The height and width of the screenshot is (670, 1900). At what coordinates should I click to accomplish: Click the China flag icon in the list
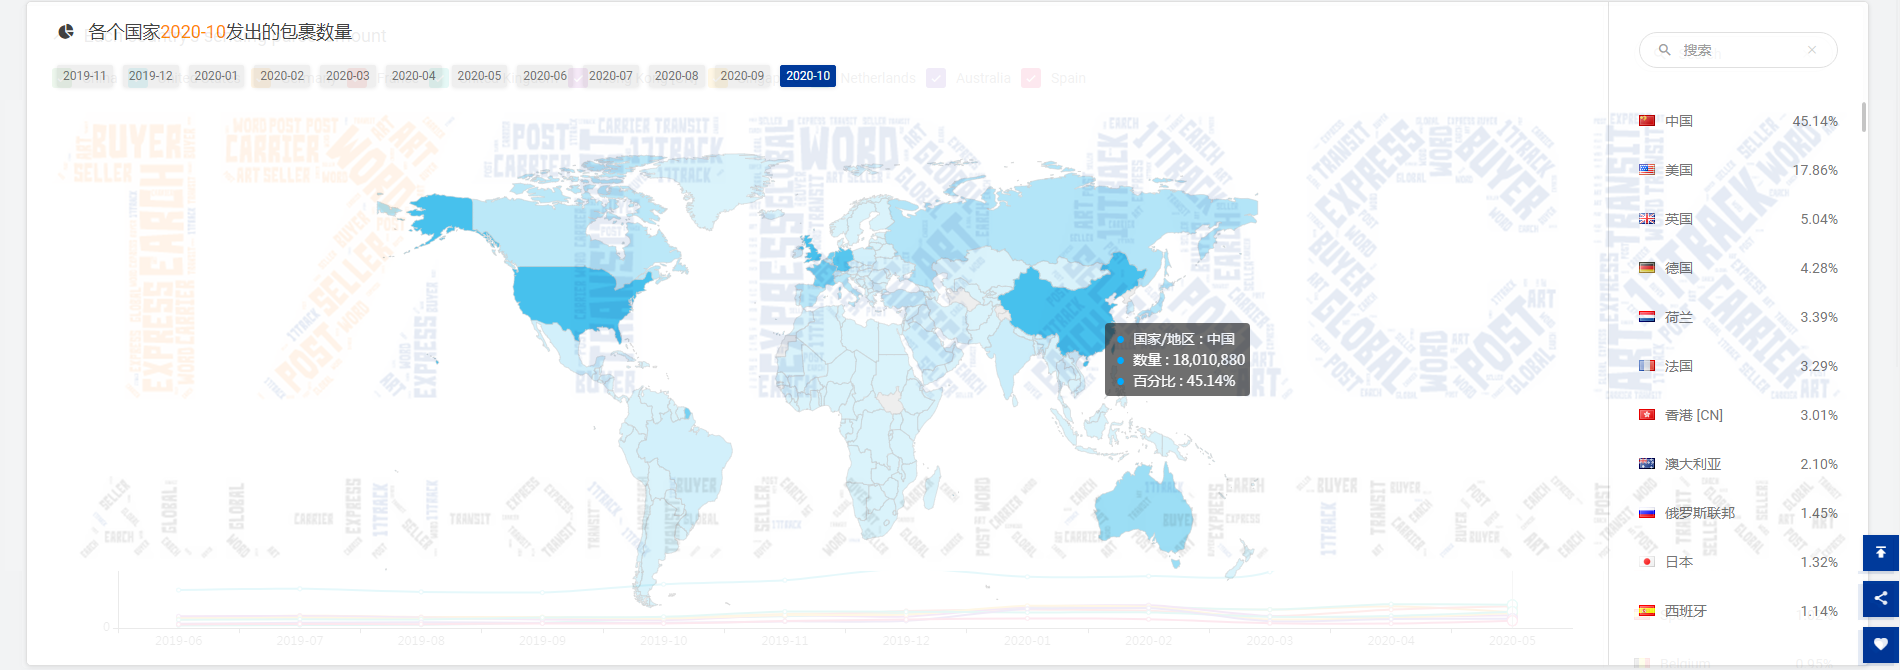pyautogui.click(x=1647, y=121)
